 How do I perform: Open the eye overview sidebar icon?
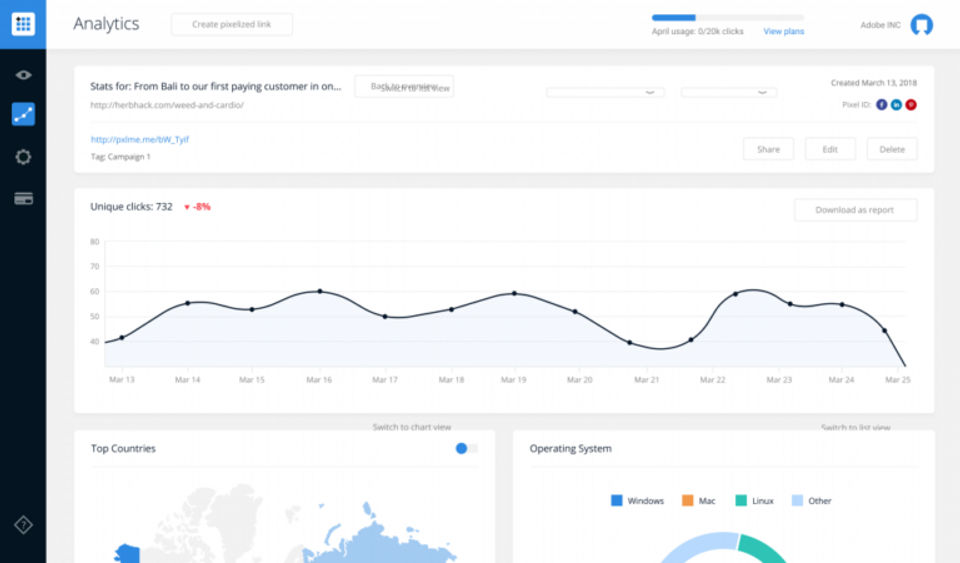(23, 75)
